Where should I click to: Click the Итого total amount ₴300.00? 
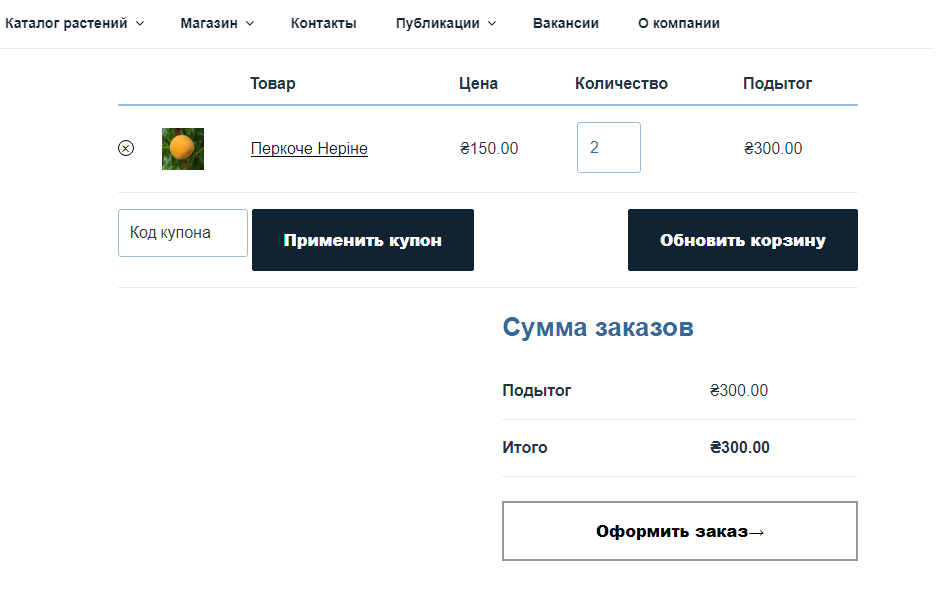tap(740, 447)
